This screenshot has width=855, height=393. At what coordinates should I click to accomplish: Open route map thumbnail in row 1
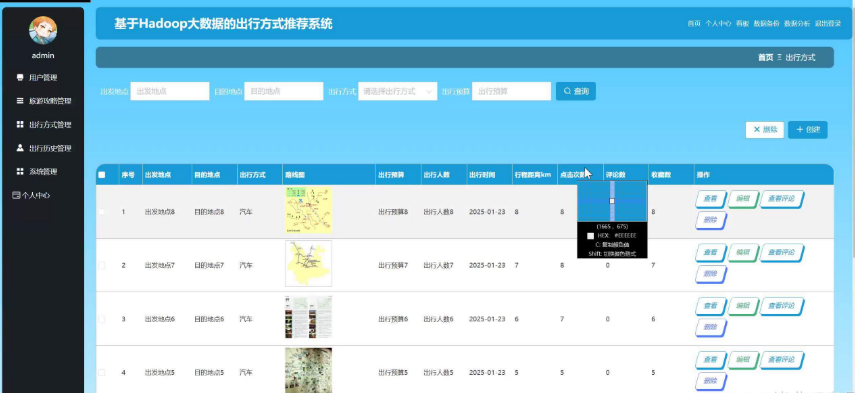309,210
